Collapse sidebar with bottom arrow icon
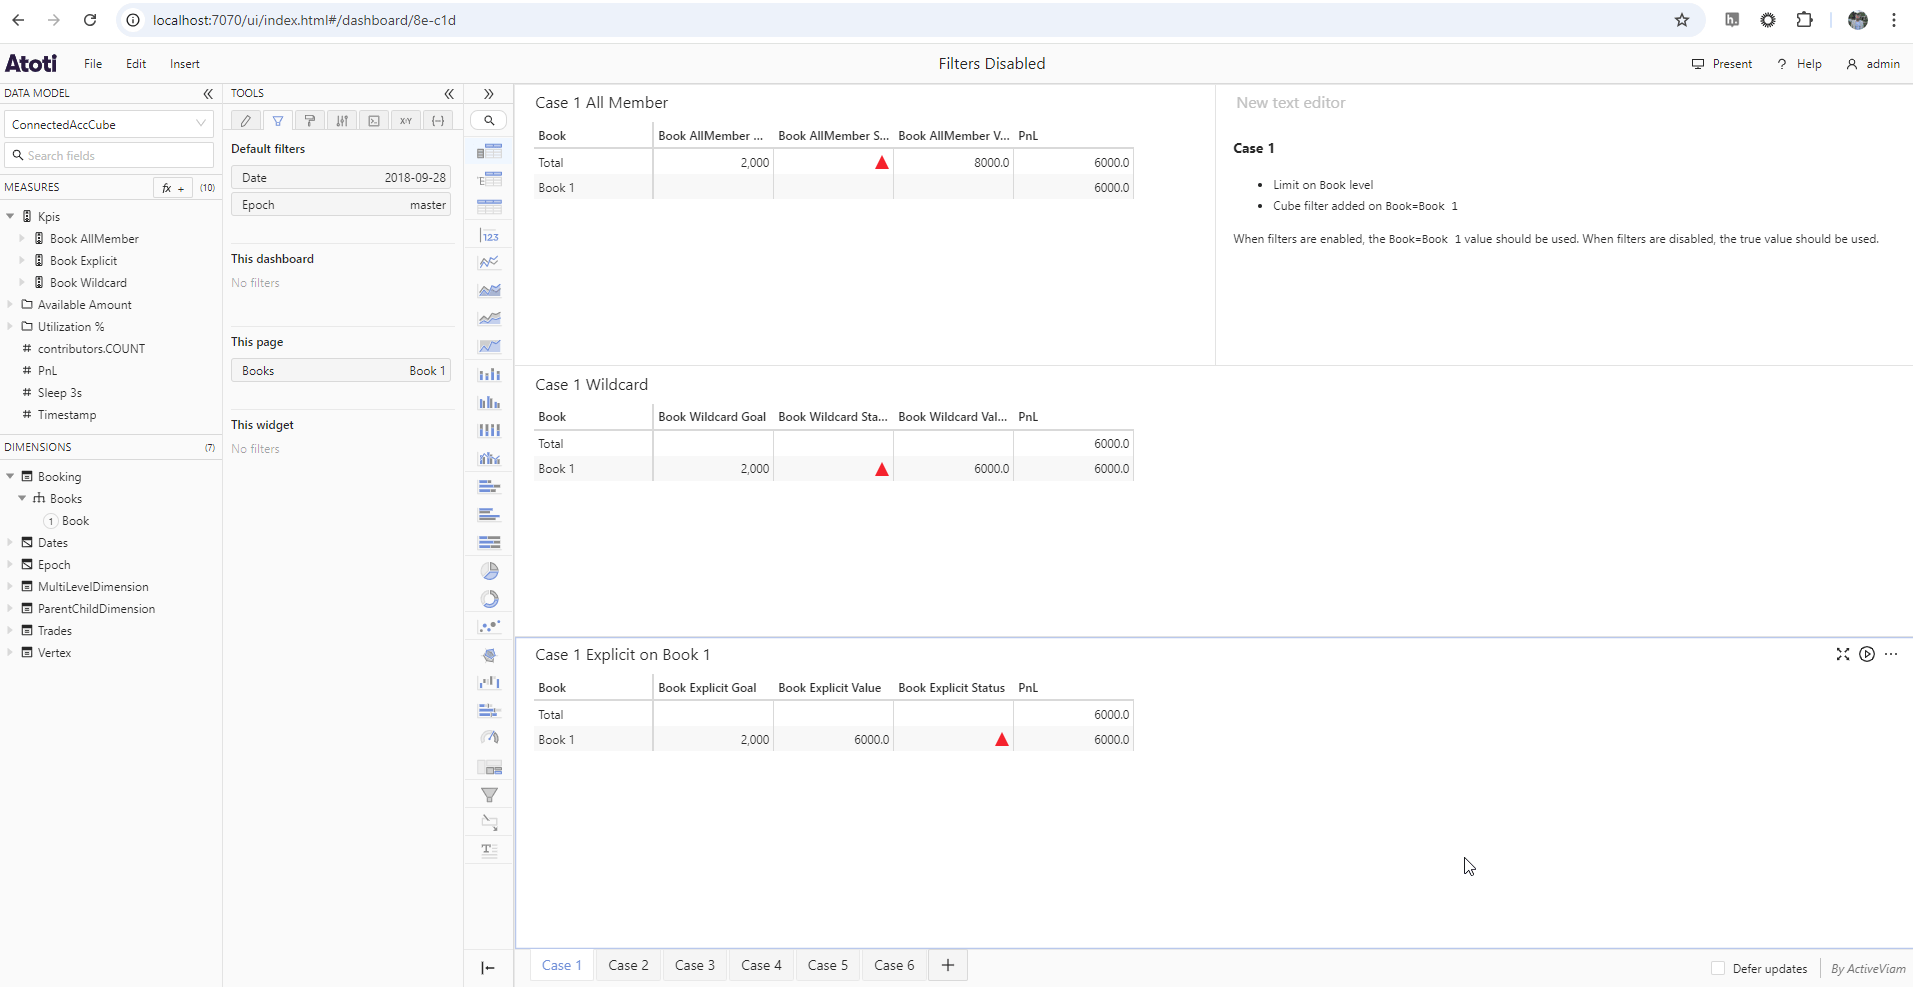Viewport: 1913px width, 987px height. (488, 967)
